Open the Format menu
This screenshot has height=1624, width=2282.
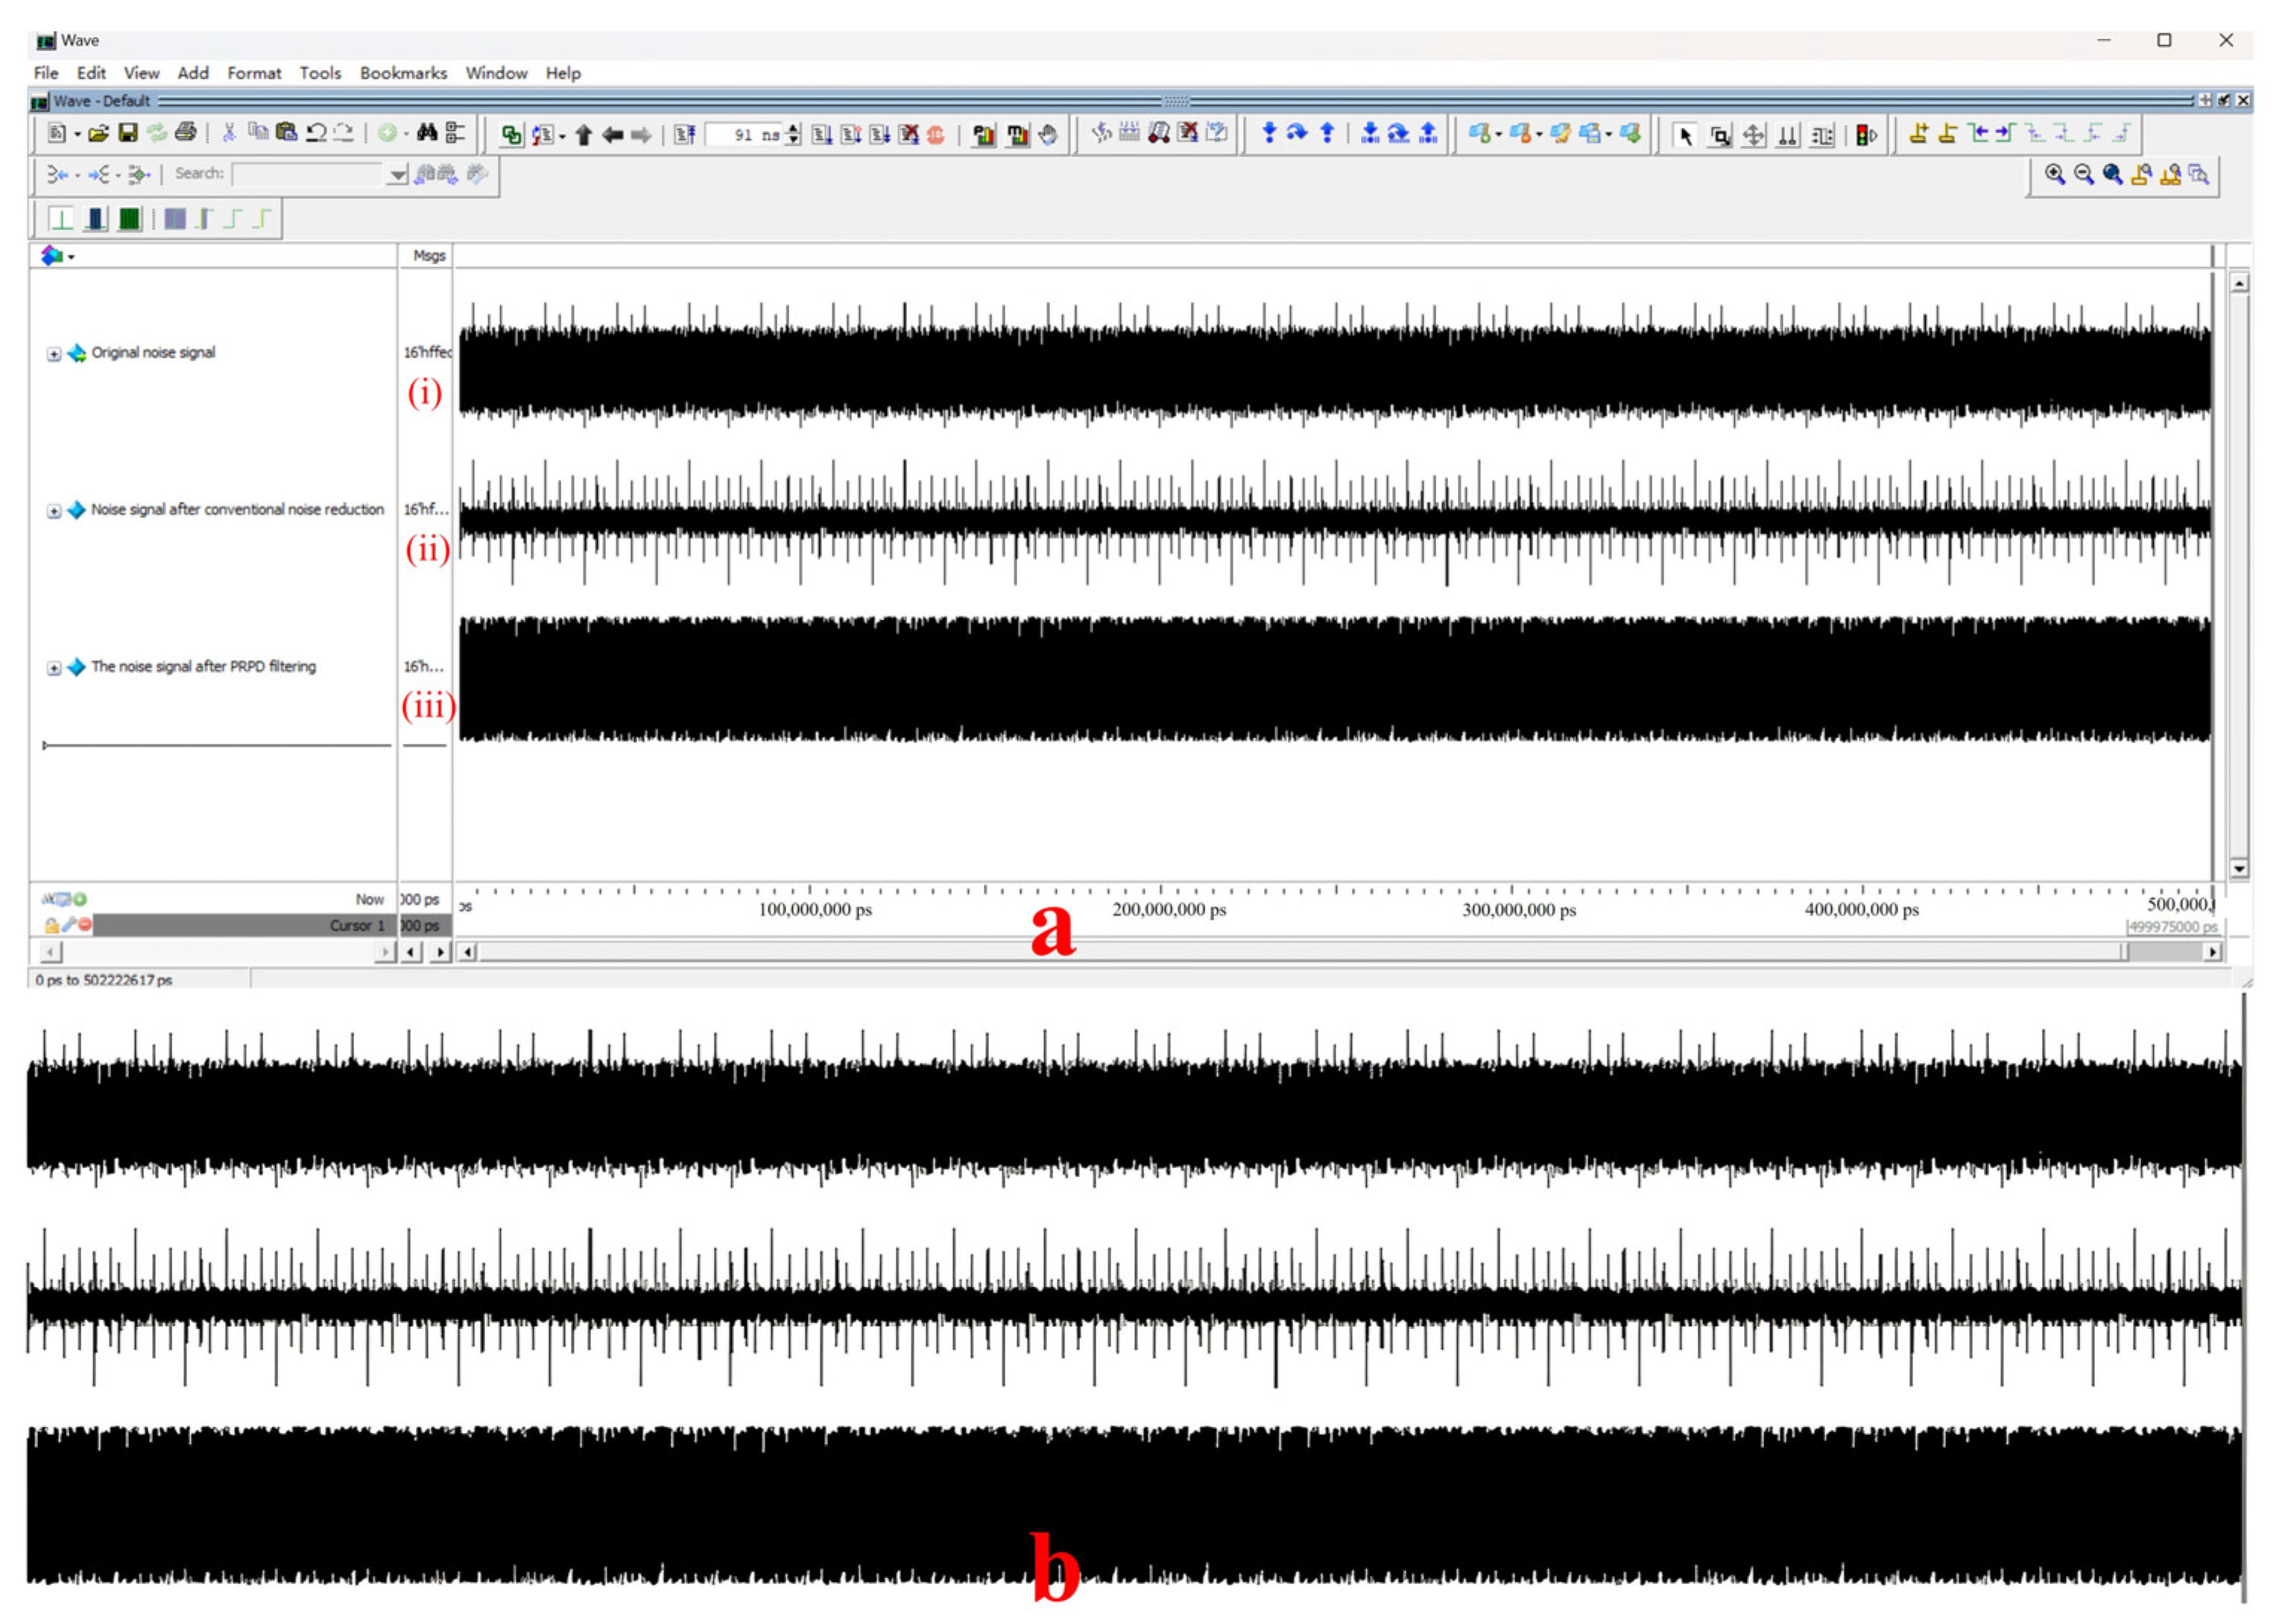(x=254, y=73)
